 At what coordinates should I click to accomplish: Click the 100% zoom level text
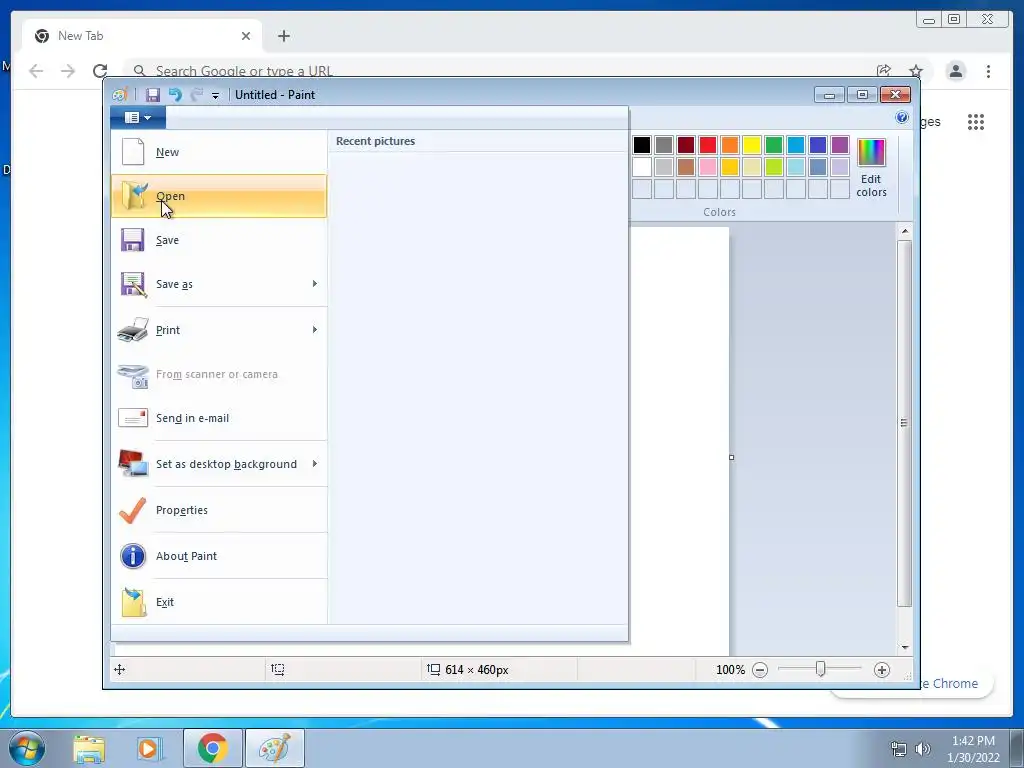pos(730,669)
